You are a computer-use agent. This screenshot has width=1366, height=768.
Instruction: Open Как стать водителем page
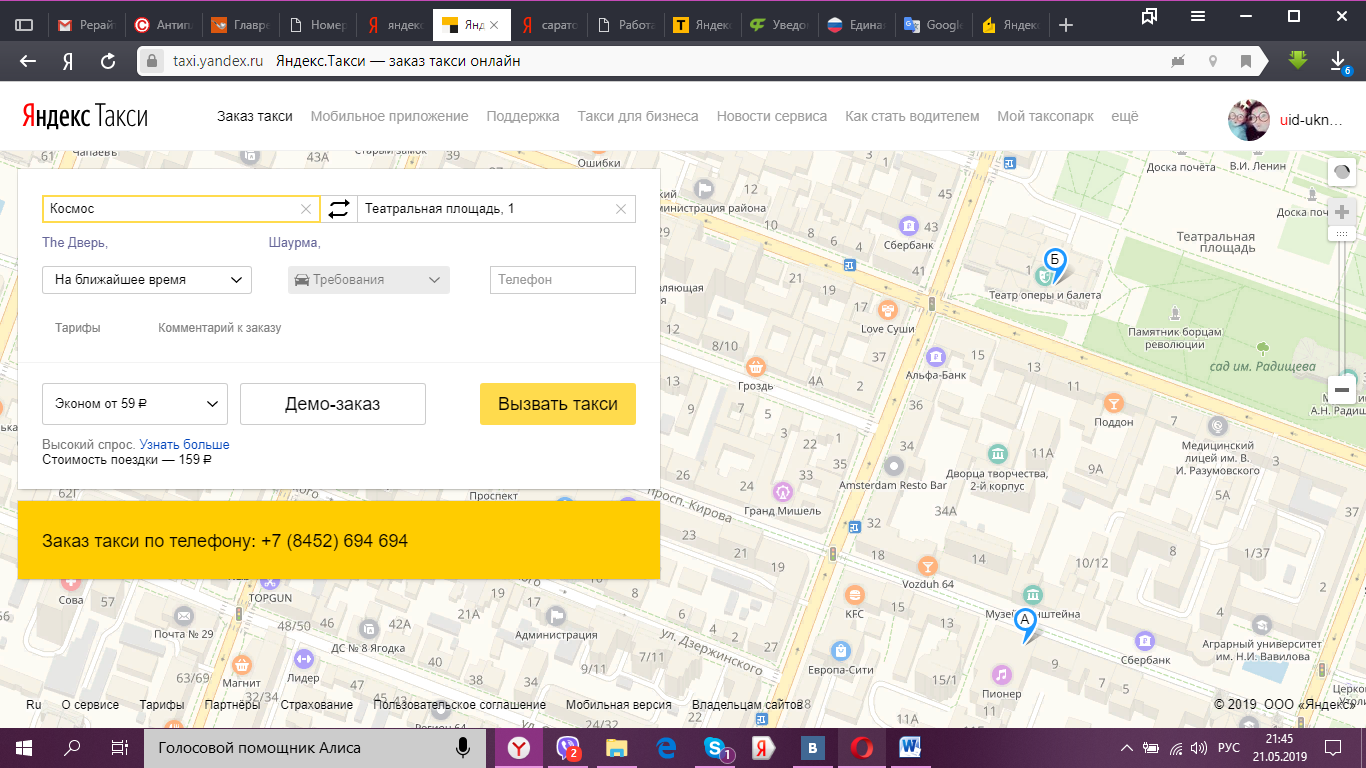[x=912, y=116]
